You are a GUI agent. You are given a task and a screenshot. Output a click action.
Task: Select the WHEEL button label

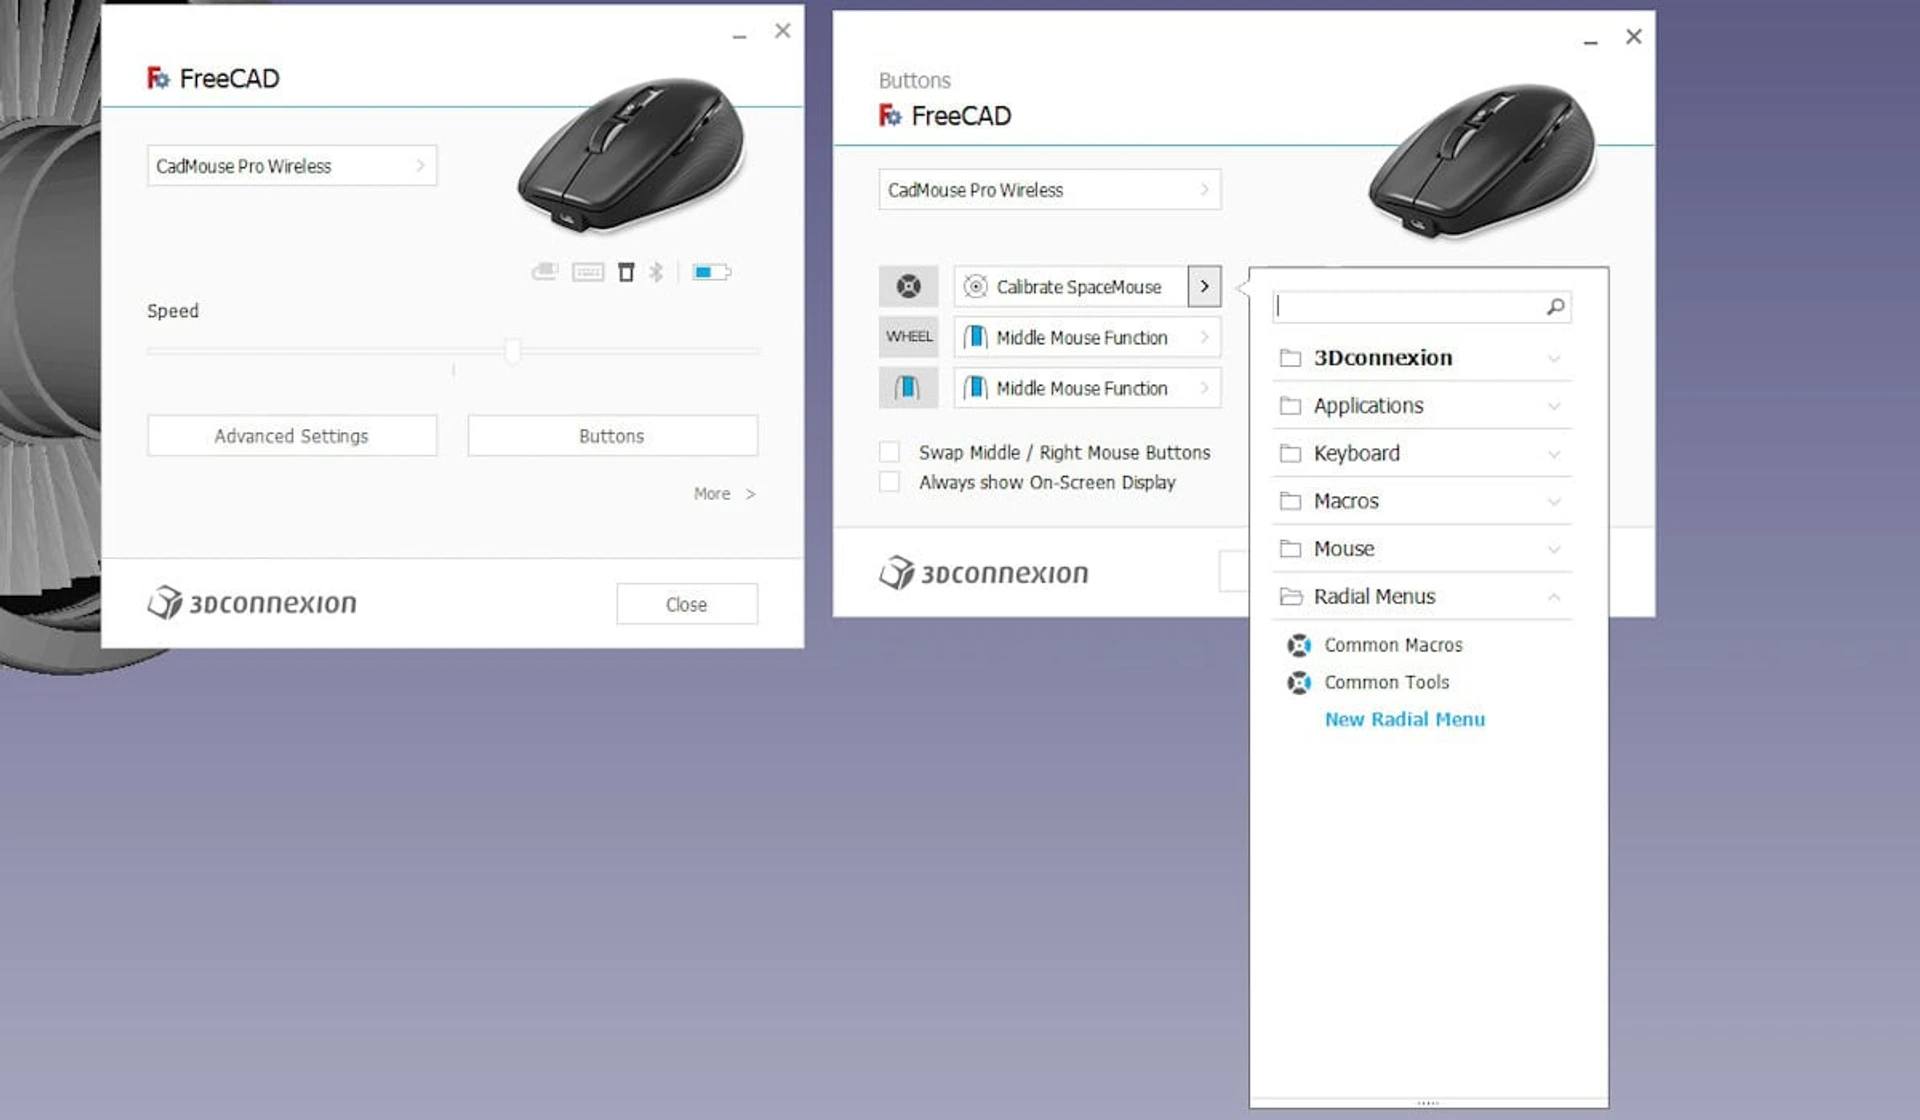(908, 337)
